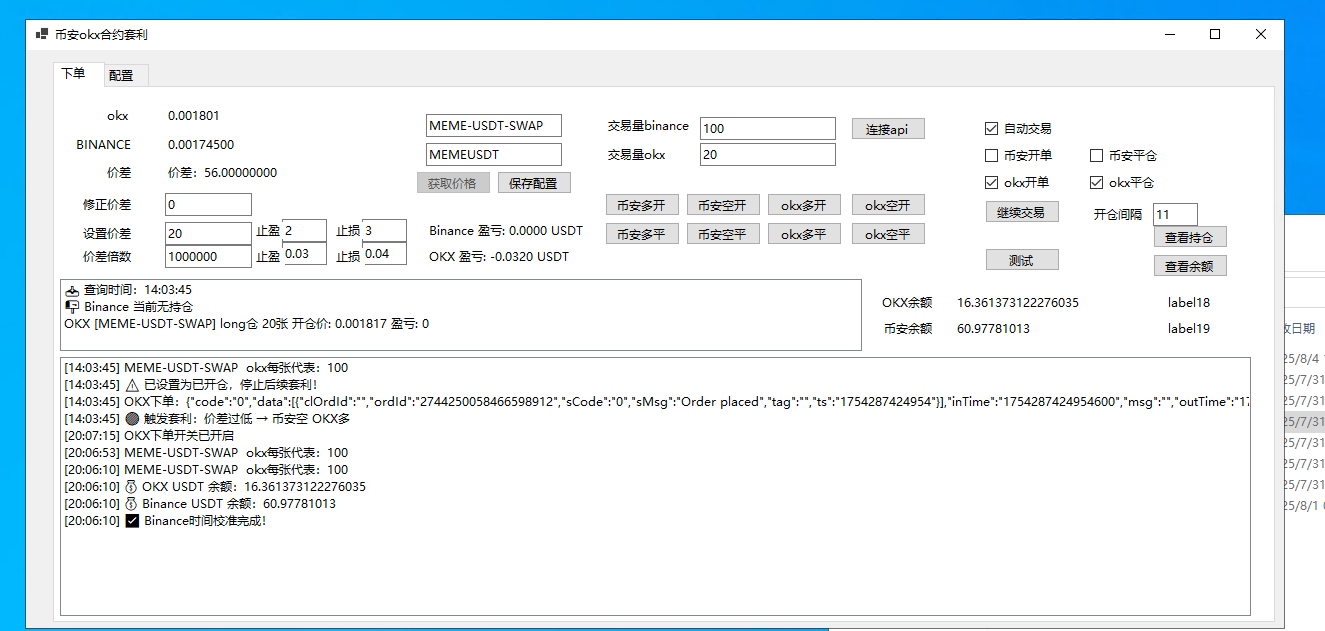
Task: Click the 交易量okx input showing 20
Action: (x=768, y=155)
